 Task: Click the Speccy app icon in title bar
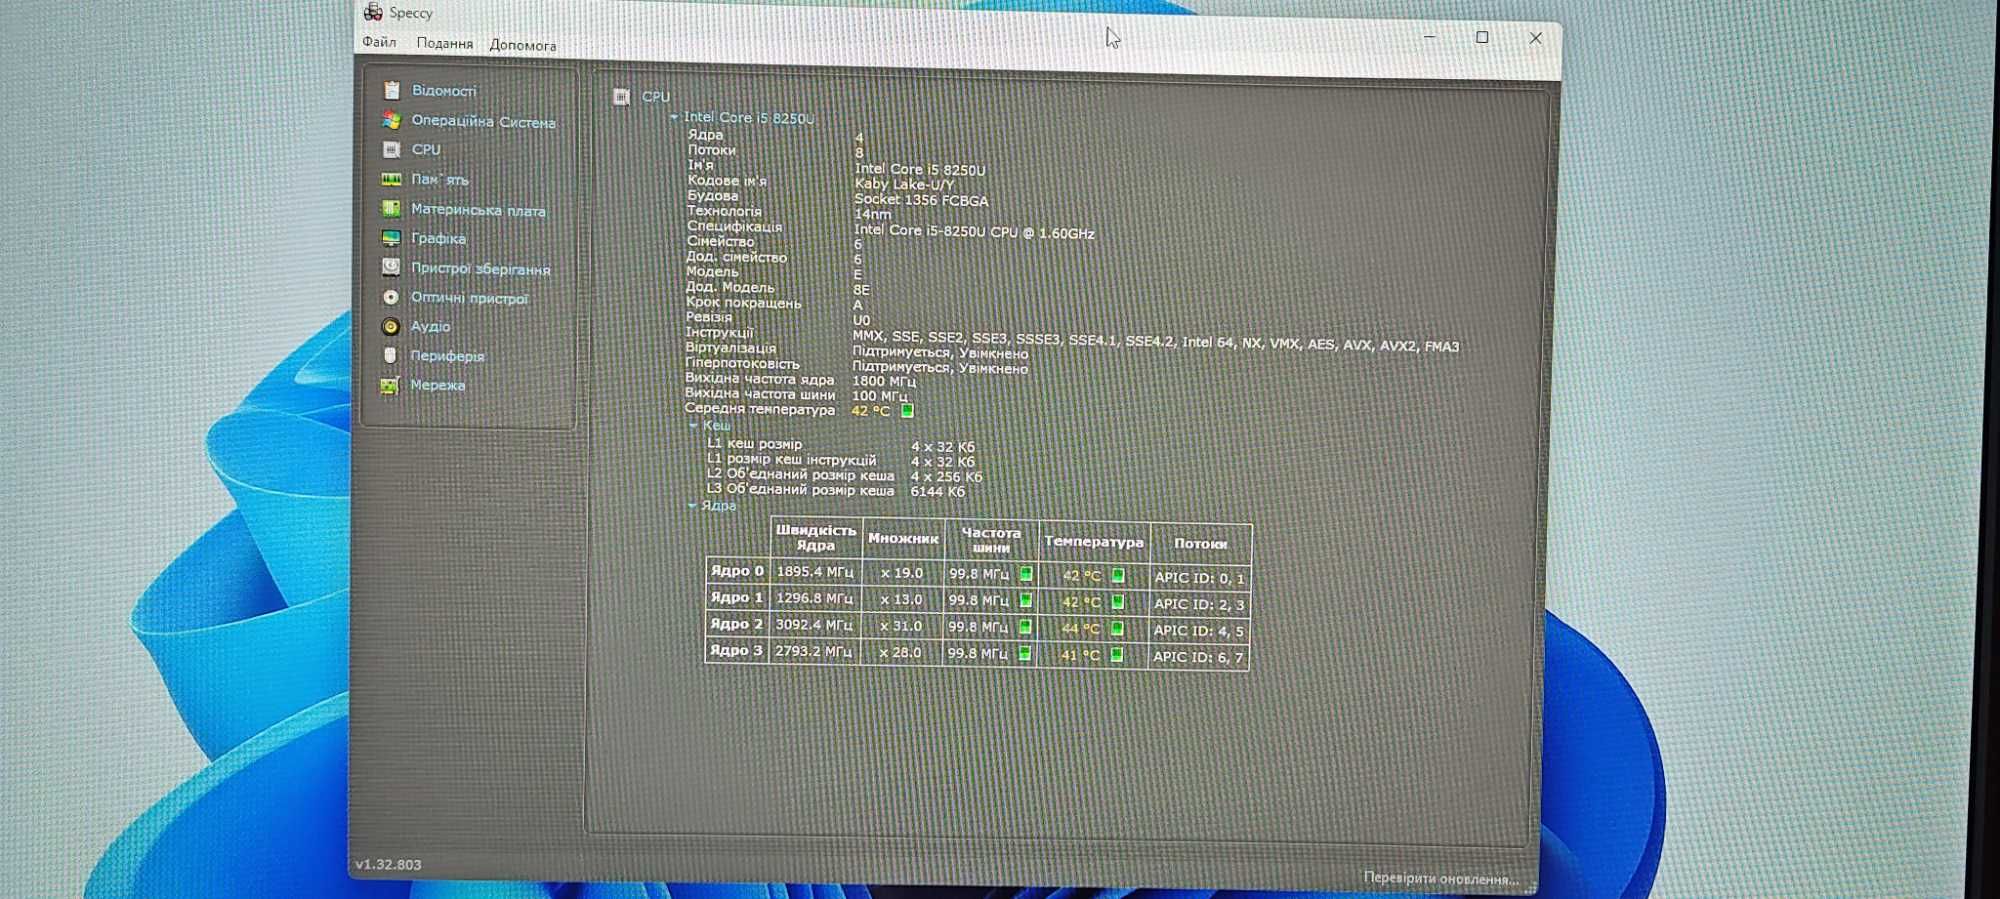373,12
